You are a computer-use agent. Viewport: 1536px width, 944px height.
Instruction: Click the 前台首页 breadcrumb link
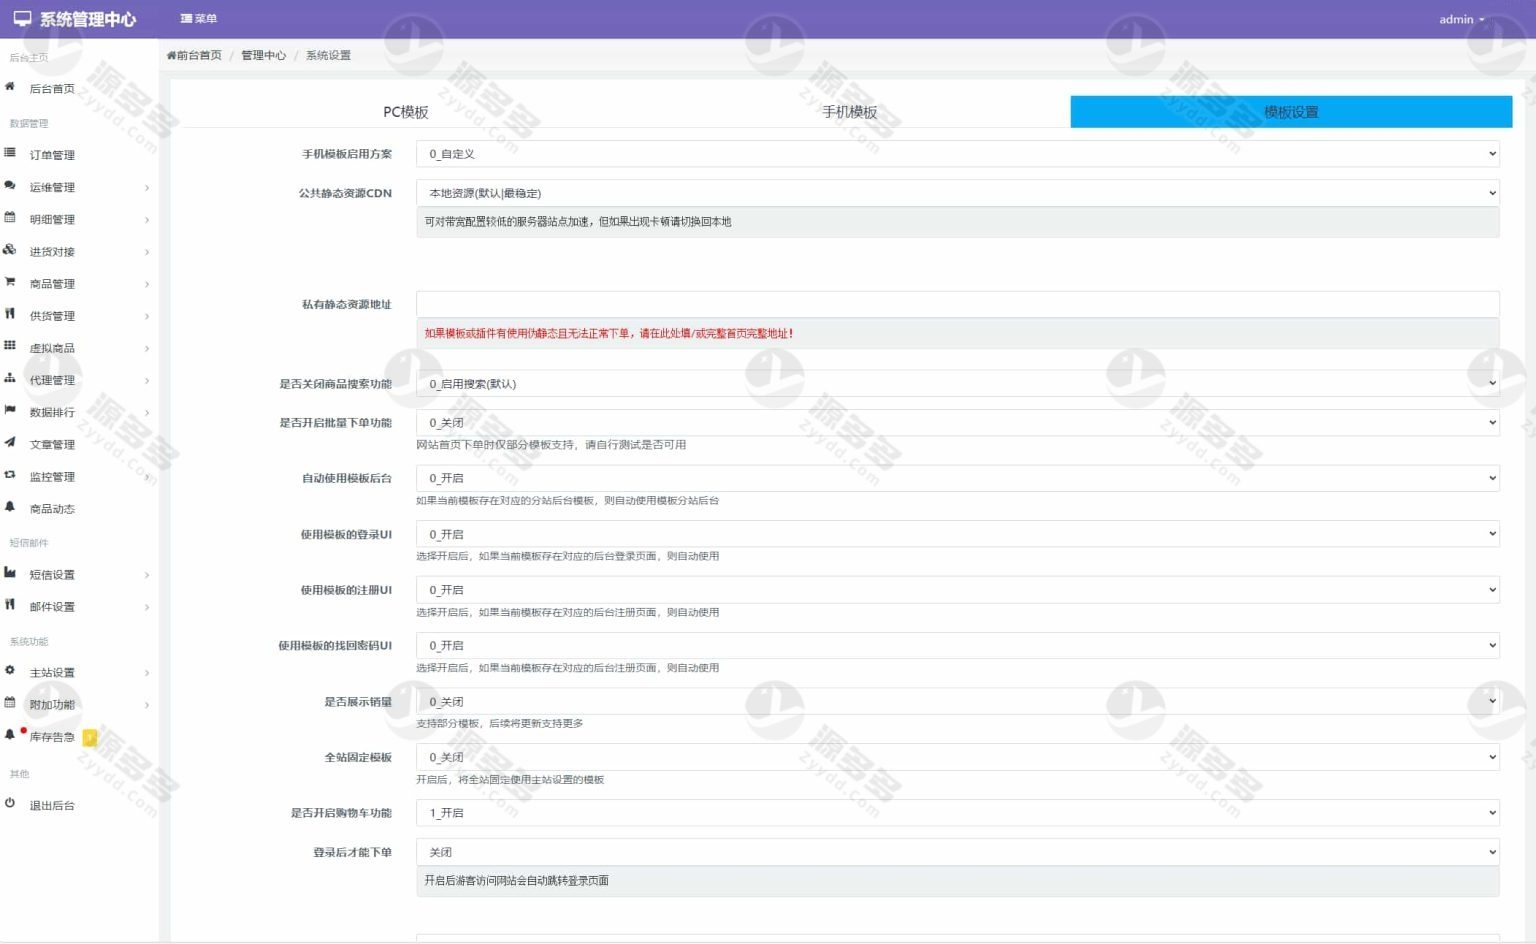195,55
